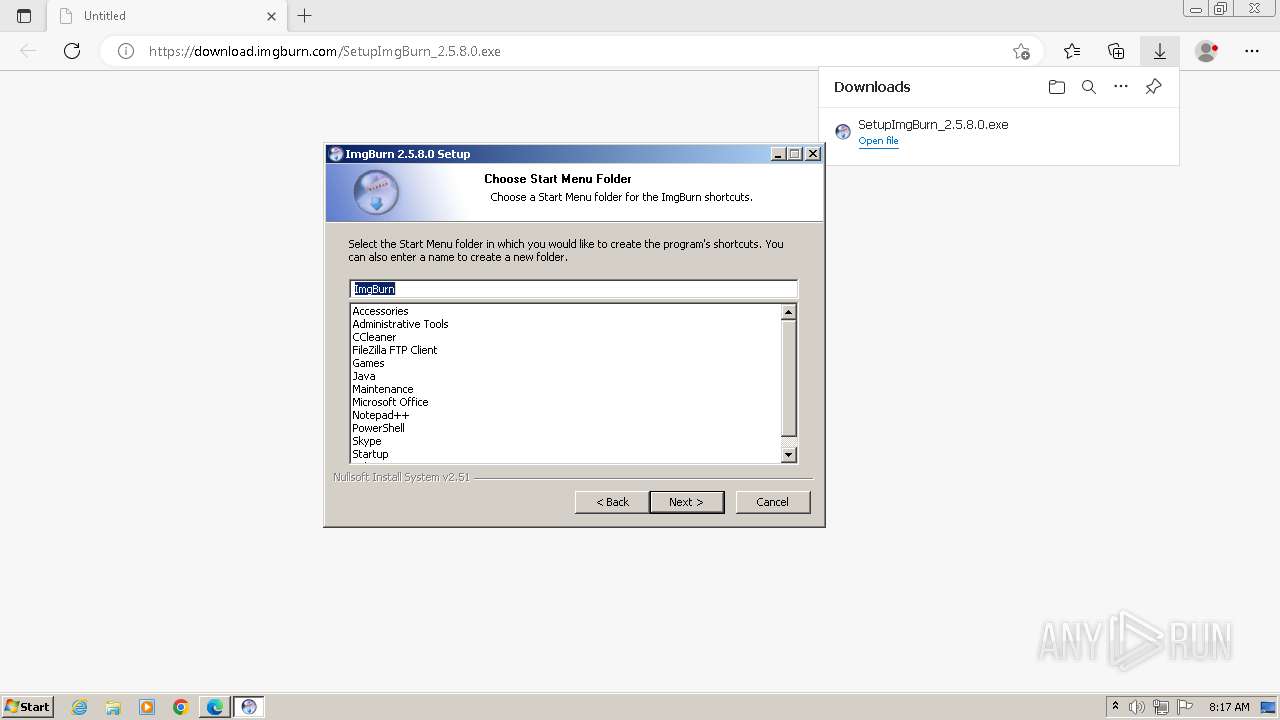Close the Untitled tab
This screenshot has width=1280, height=720.
coord(272,16)
